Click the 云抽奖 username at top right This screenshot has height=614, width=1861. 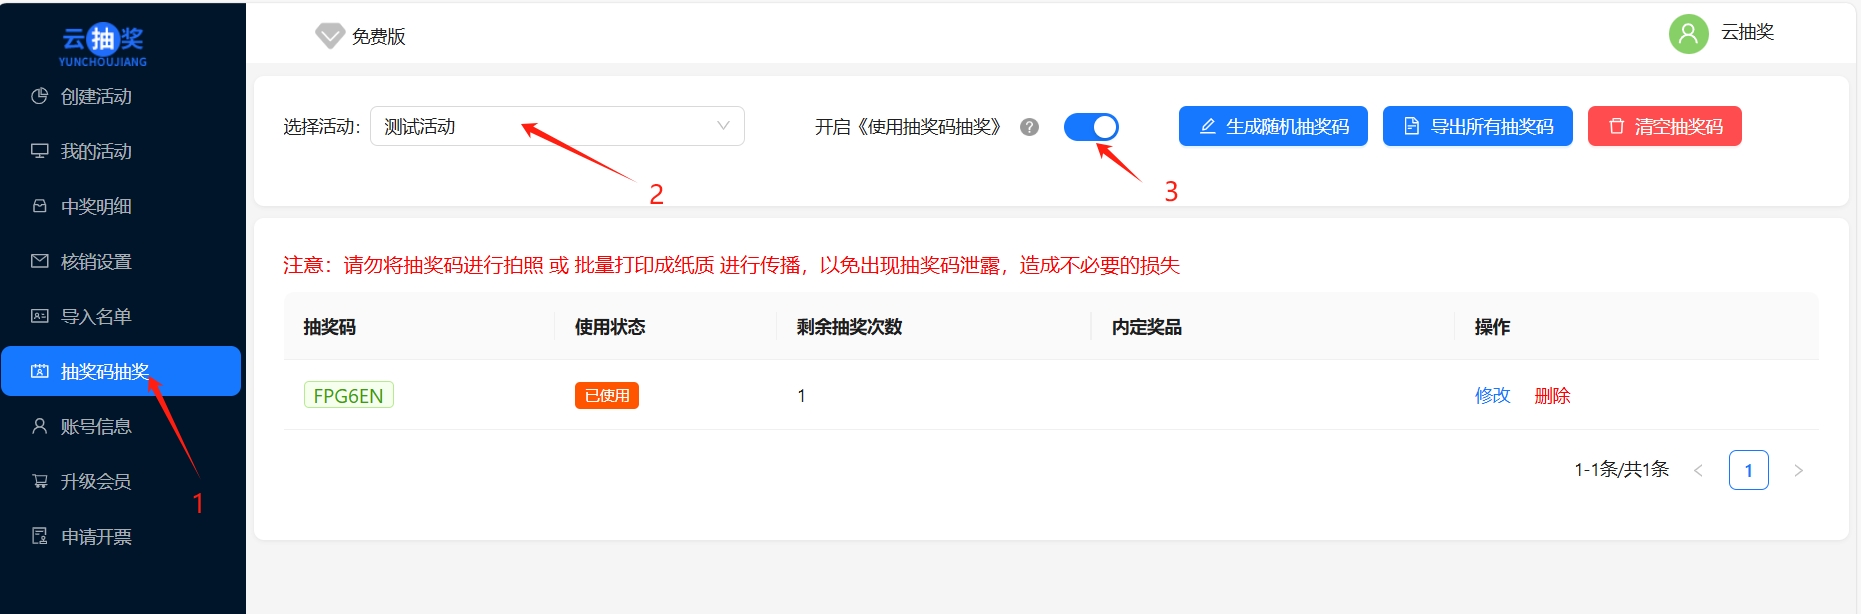pos(1747,32)
